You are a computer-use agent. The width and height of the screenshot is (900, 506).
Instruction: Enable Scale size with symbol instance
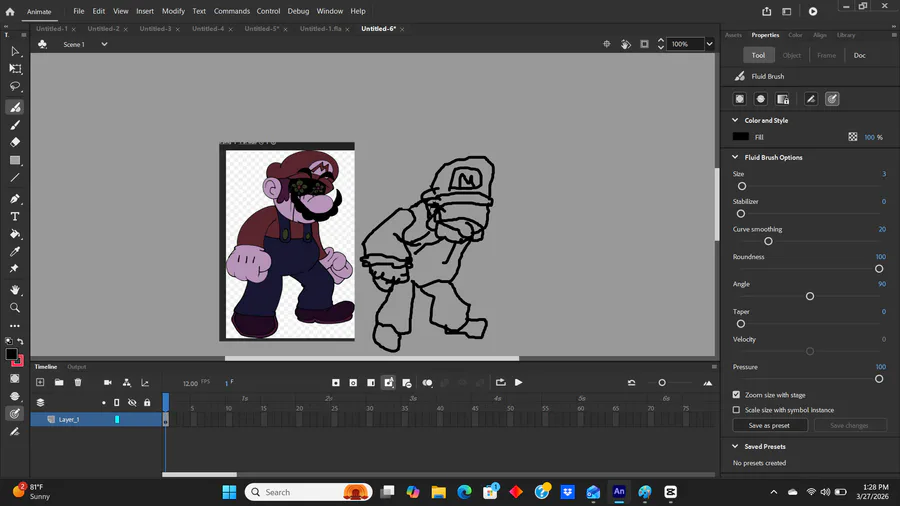[x=737, y=410]
